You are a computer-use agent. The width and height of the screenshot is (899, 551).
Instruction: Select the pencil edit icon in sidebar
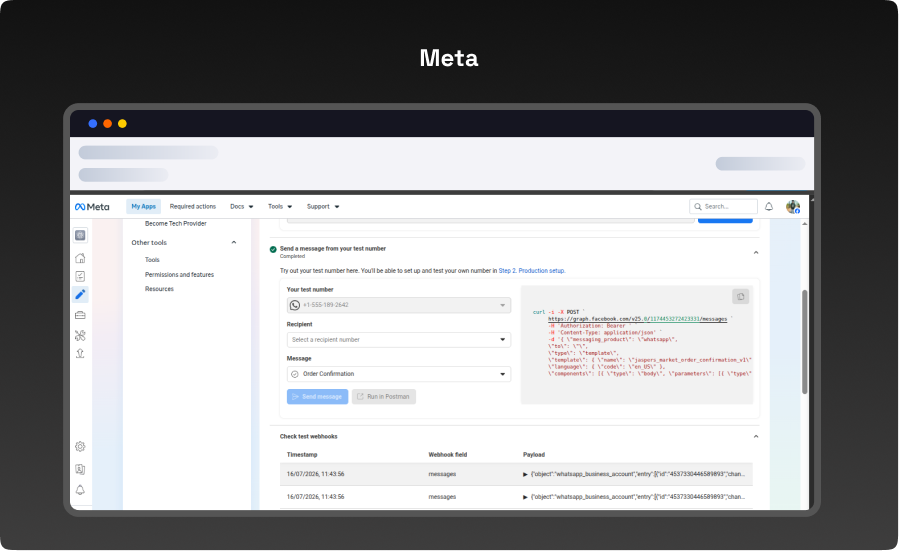pyautogui.click(x=80, y=295)
